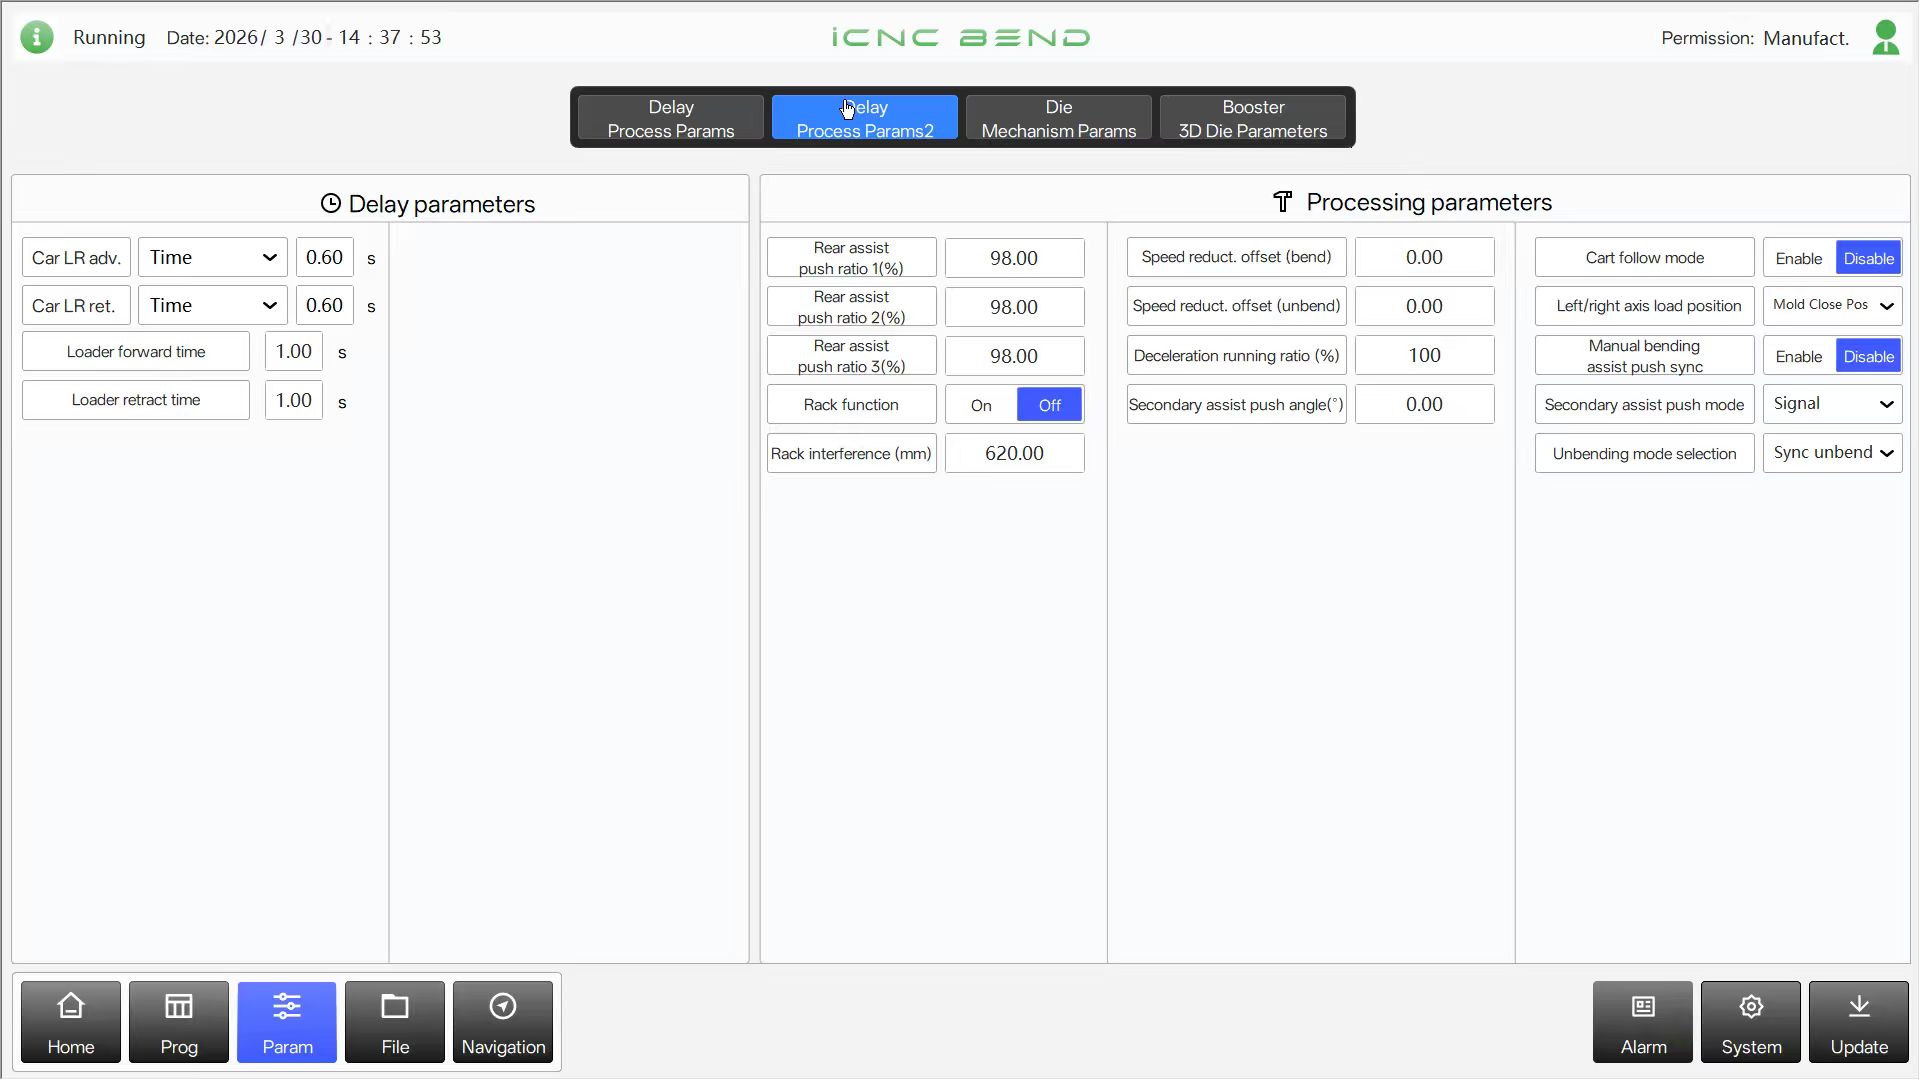
Task: Turn Rack function On
Action: pyautogui.click(x=981, y=405)
